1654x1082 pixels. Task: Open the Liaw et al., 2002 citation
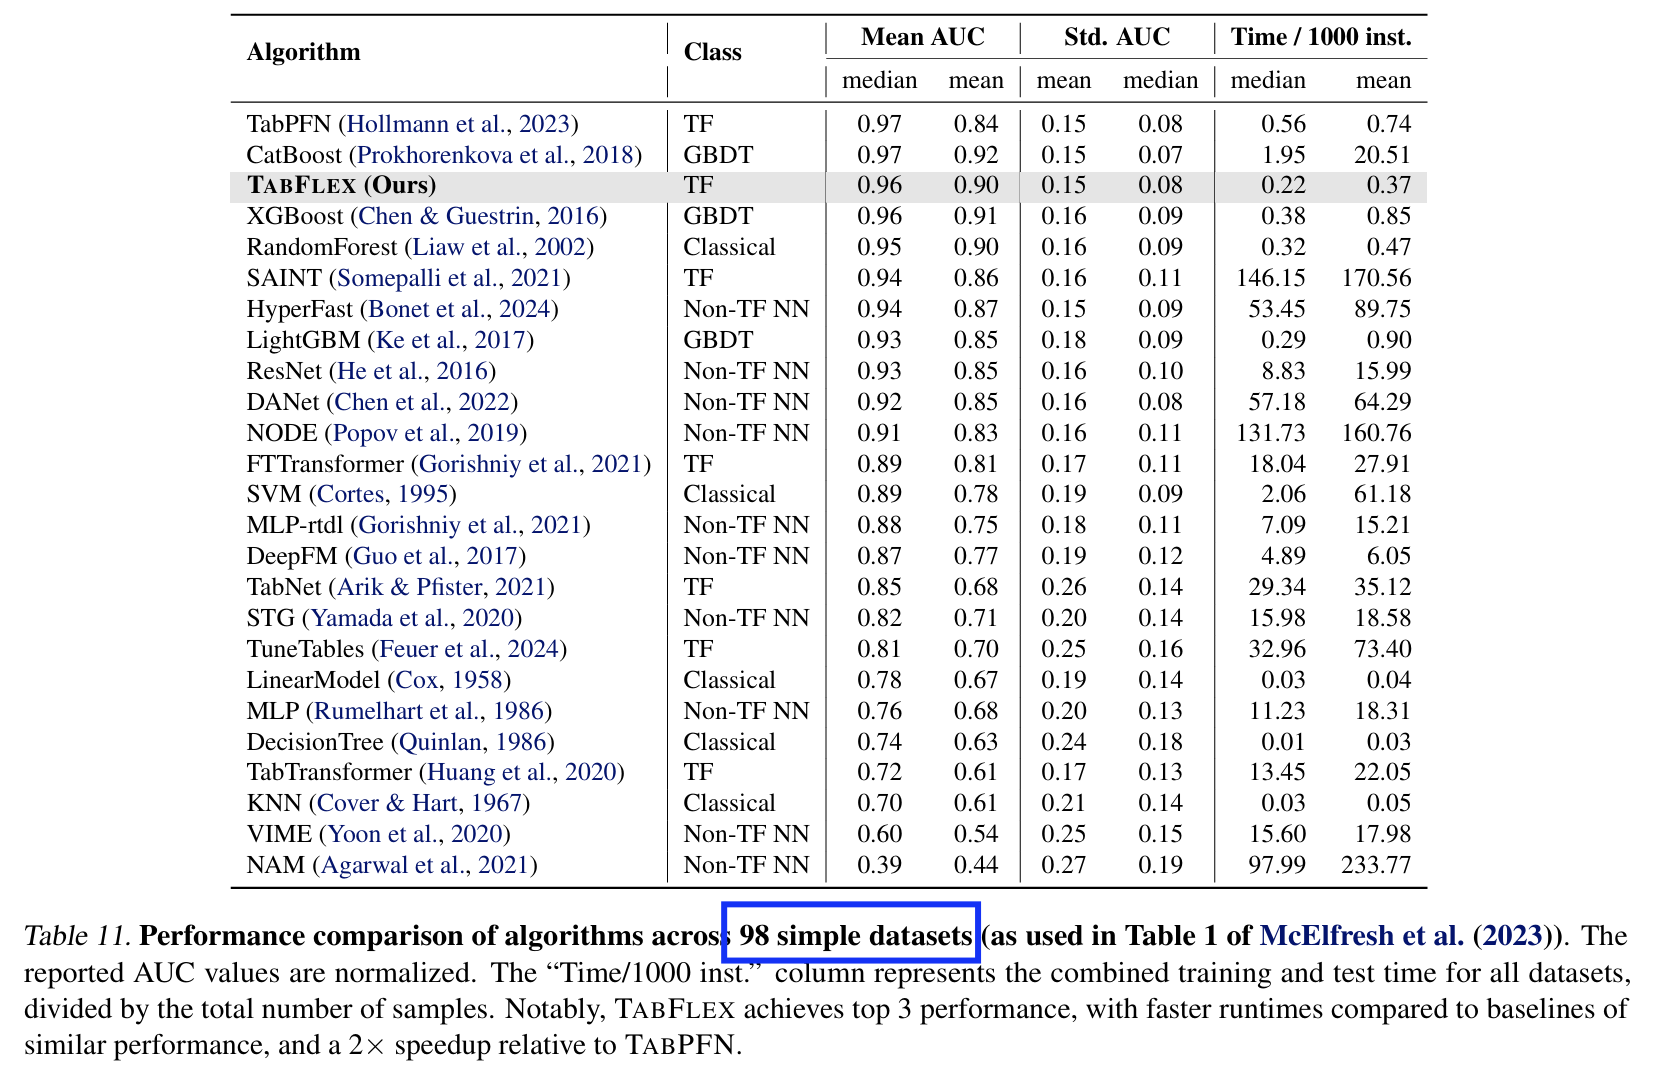(499, 247)
